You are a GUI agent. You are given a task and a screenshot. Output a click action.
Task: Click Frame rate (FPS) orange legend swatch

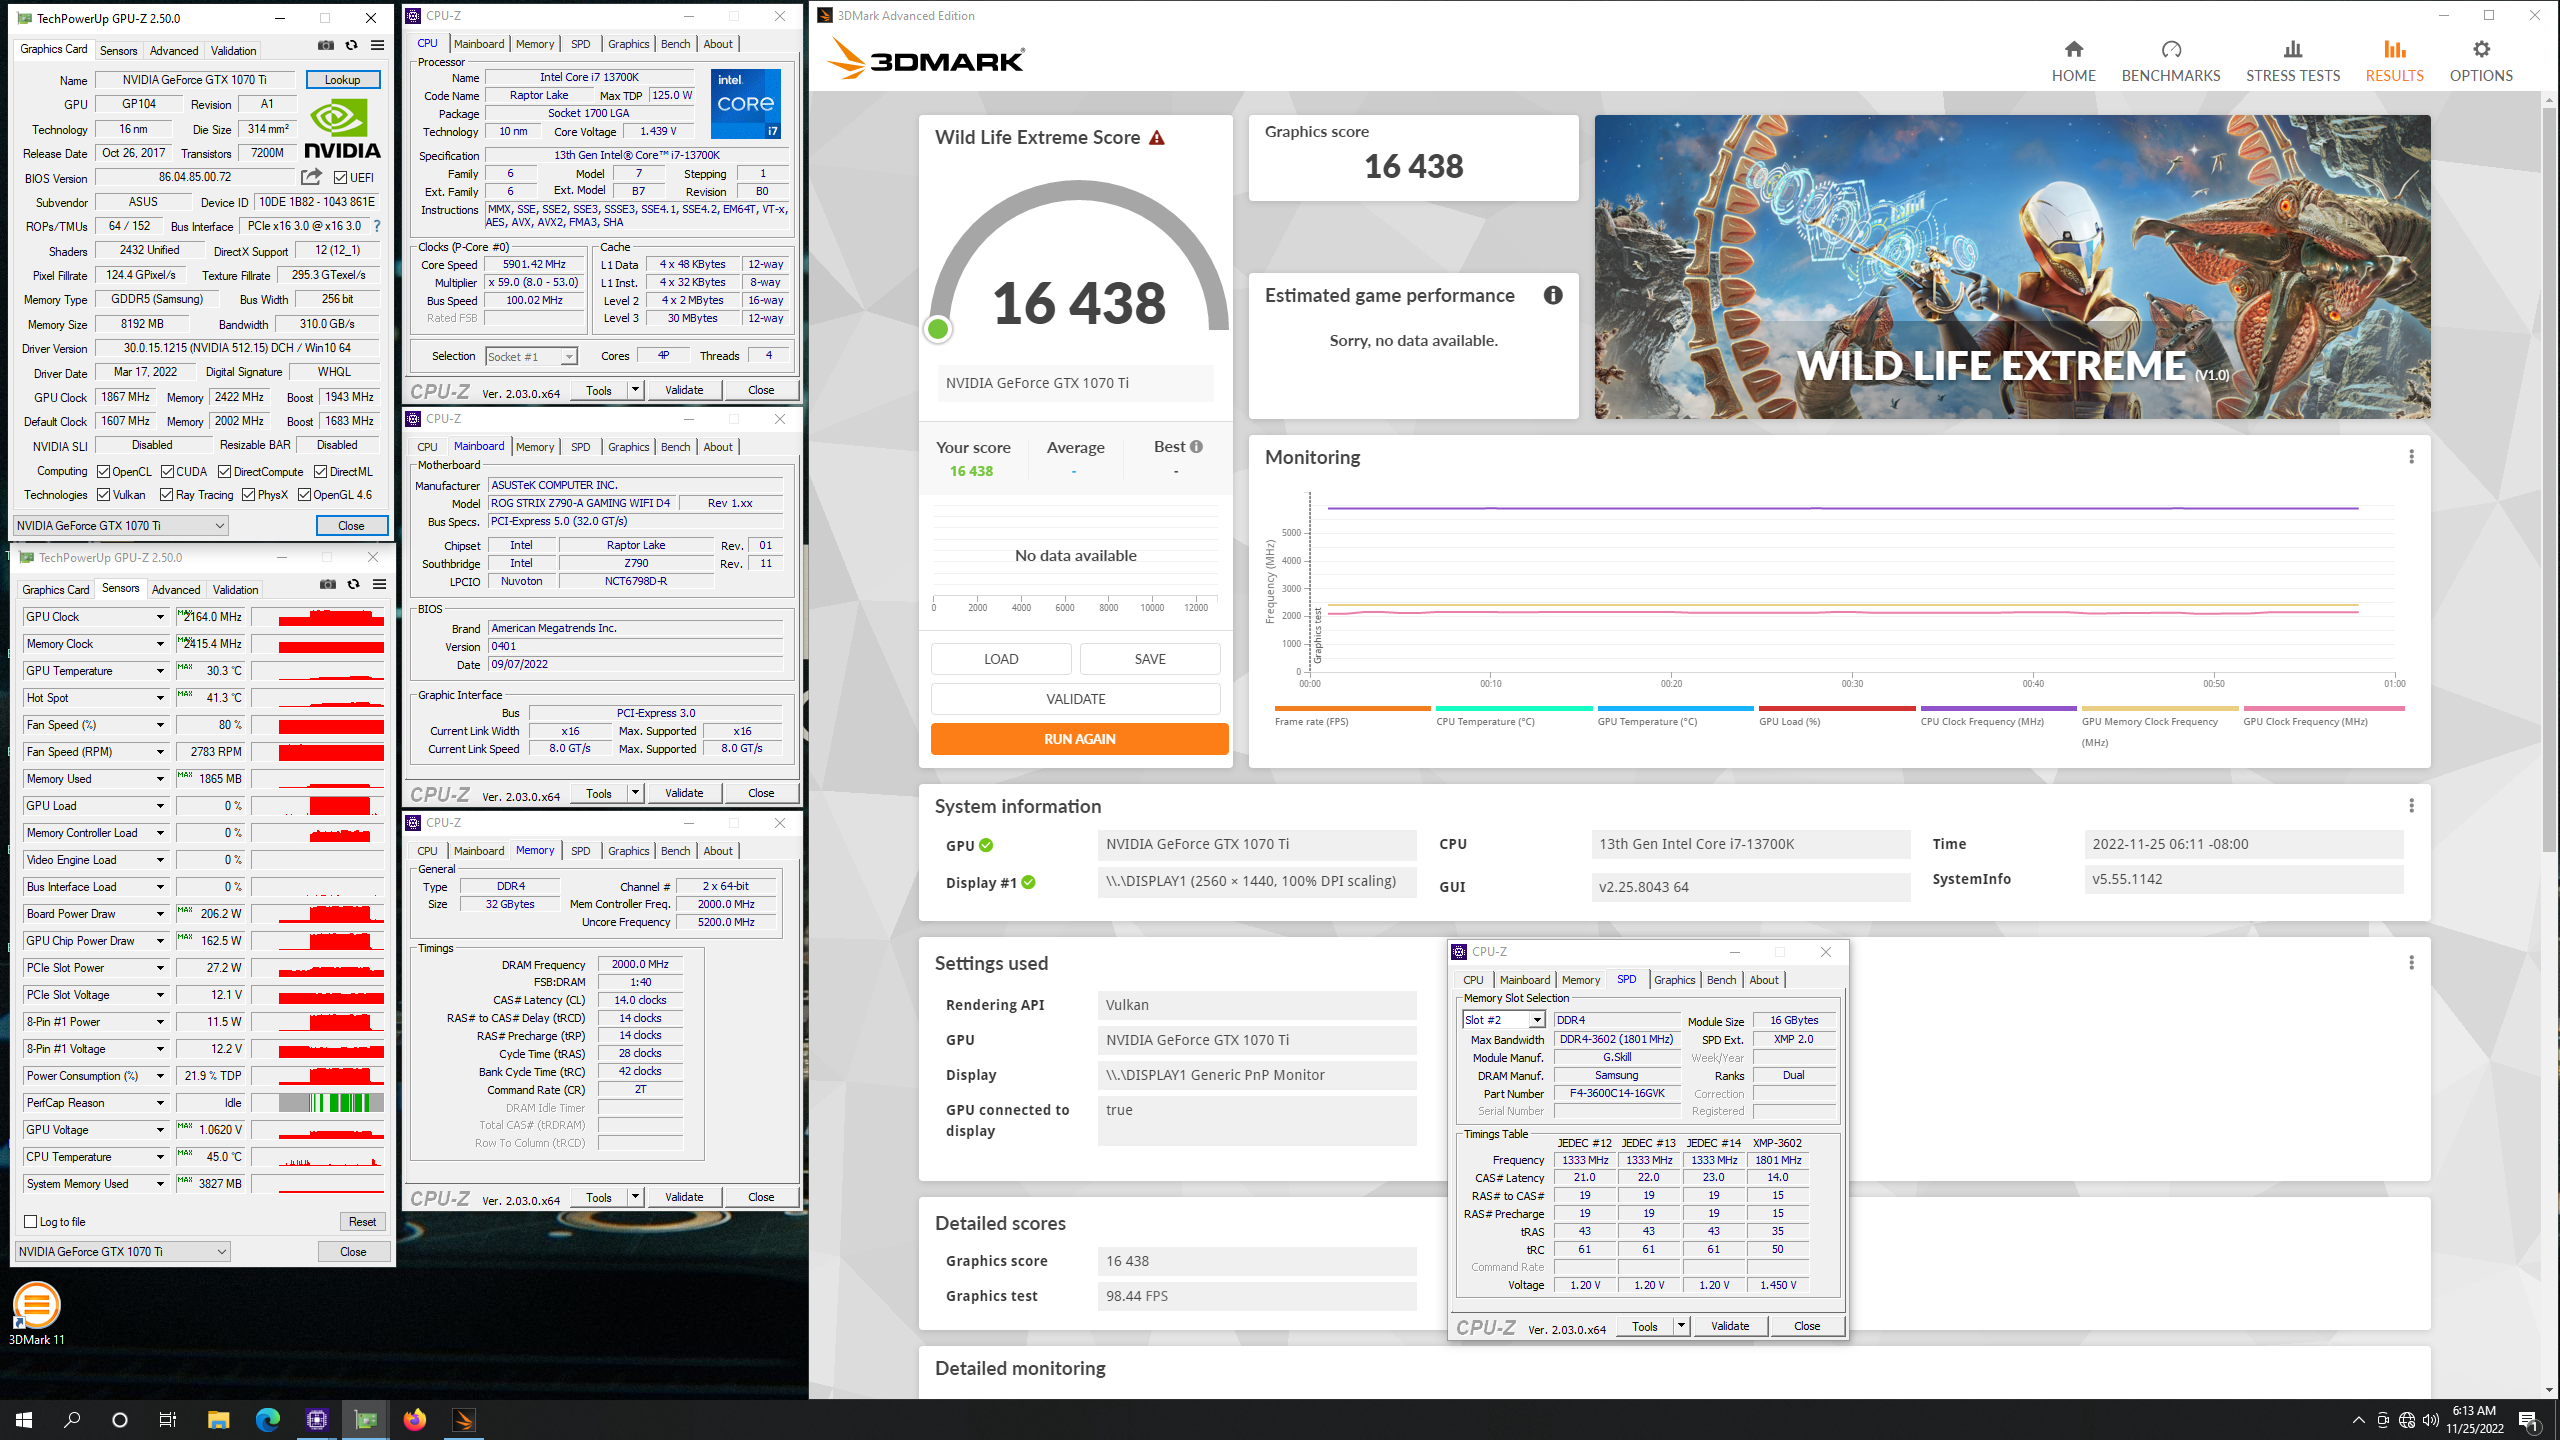(x=1352, y=708)
